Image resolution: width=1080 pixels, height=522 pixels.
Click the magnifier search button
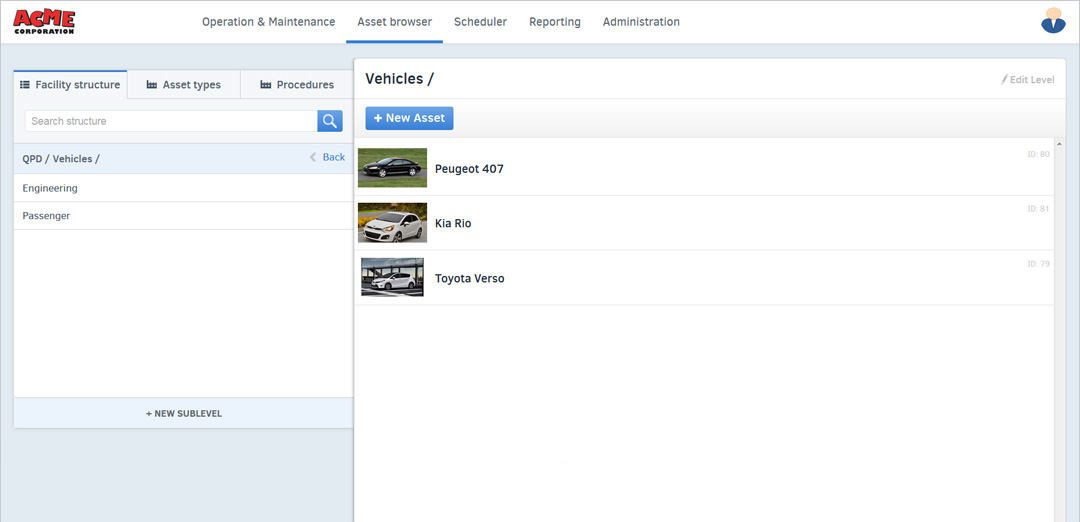pyautogui.click(x=330, y=121)
